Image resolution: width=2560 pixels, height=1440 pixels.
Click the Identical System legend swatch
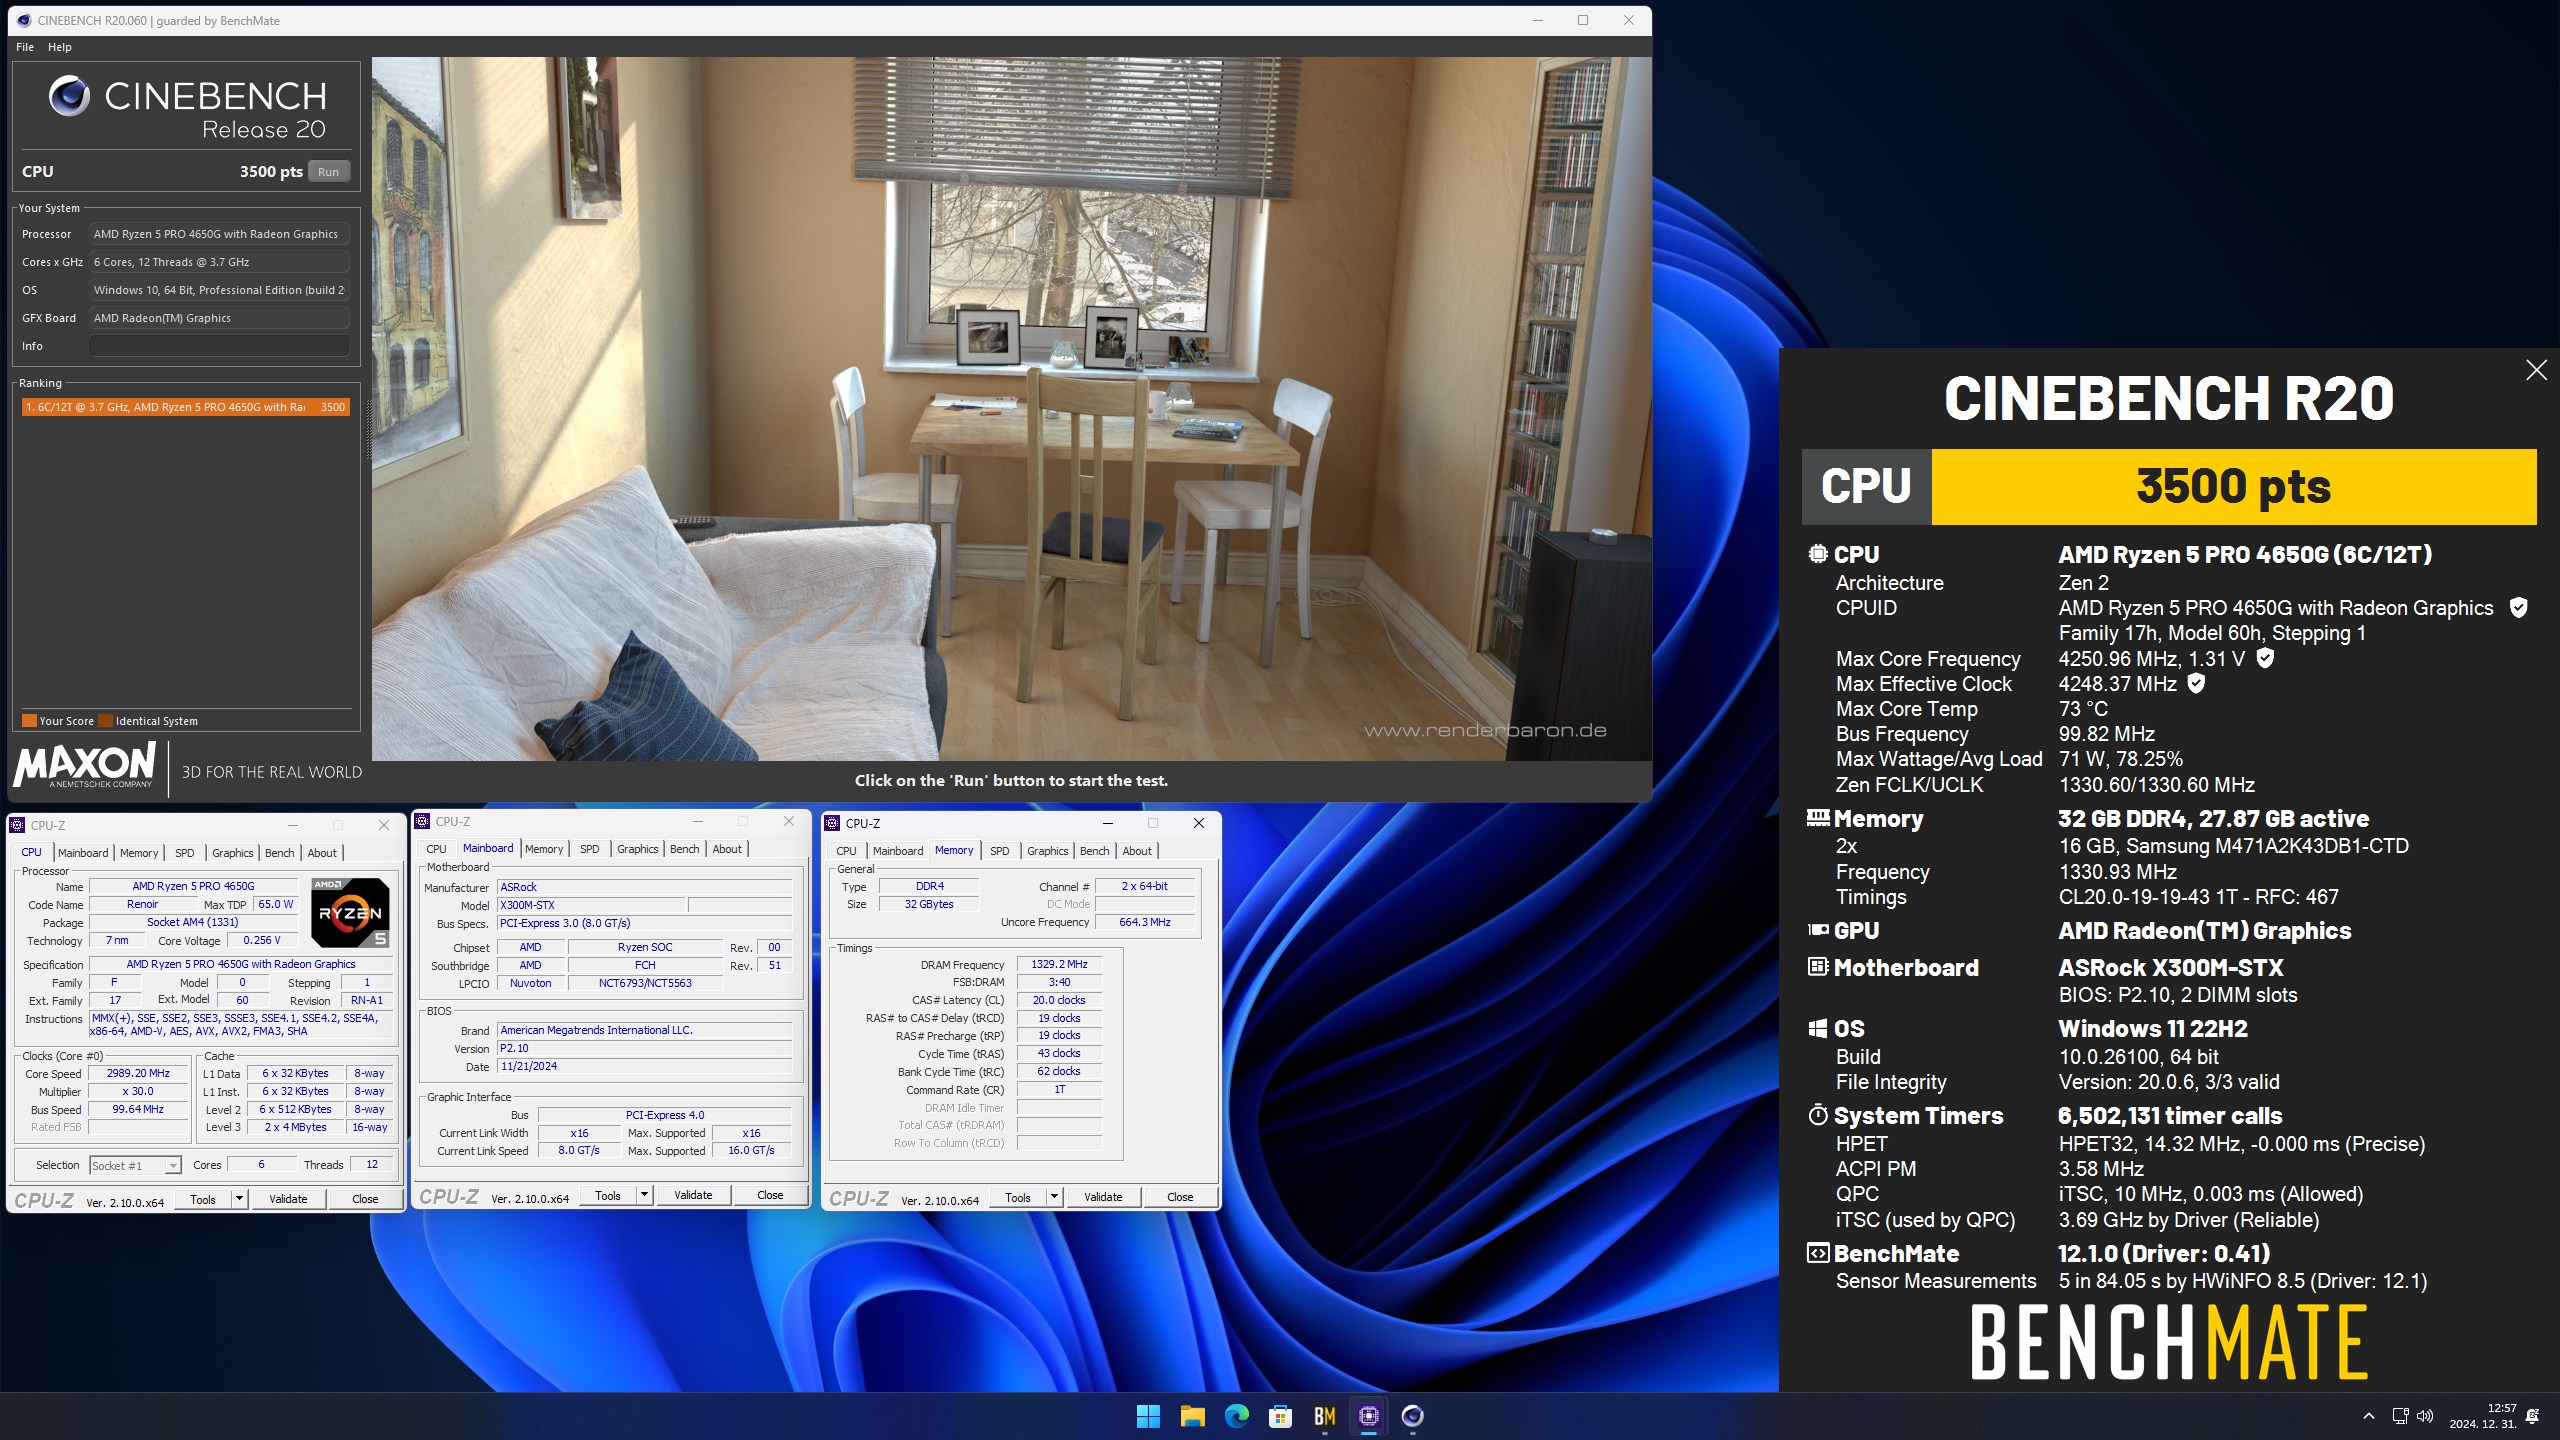(x=105, y=721)
